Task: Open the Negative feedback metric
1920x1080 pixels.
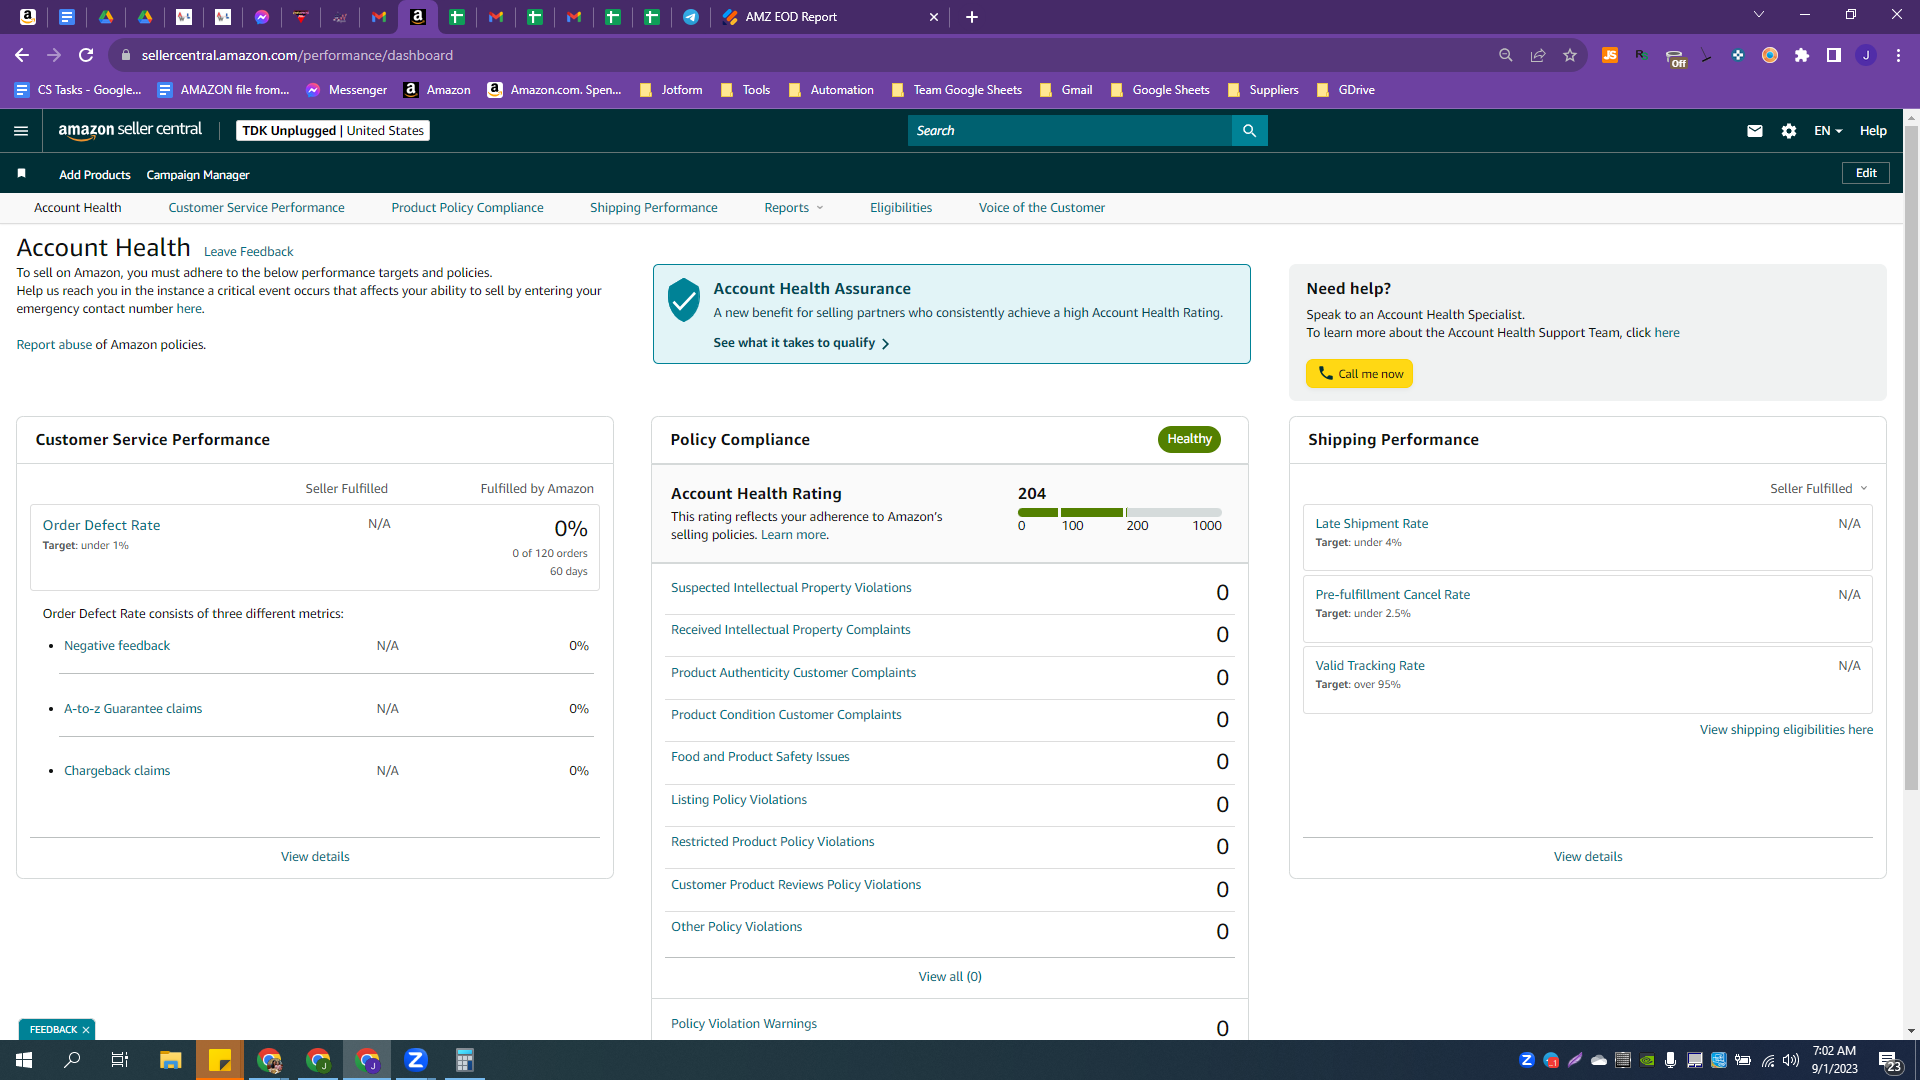Action: pos(117,646)
